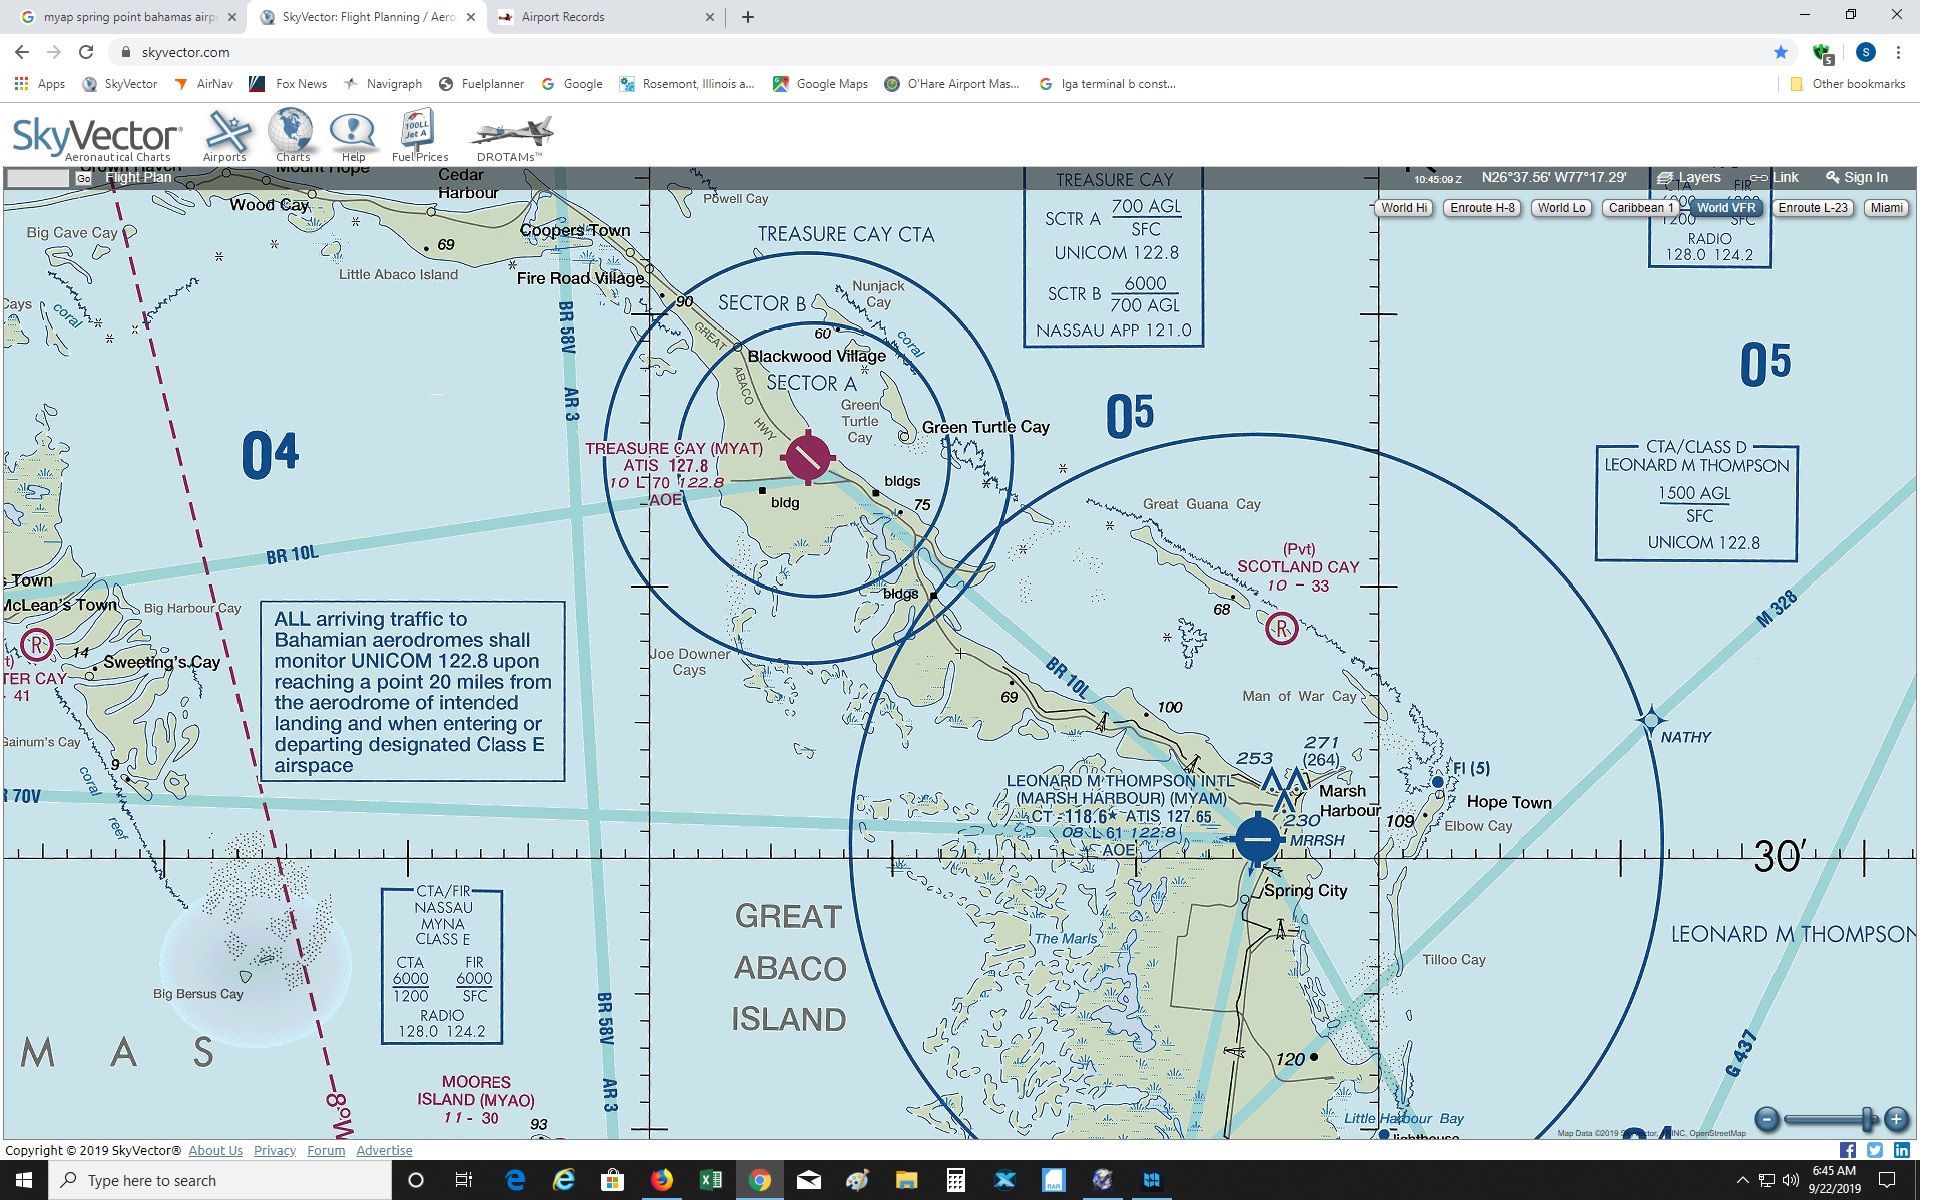This screenshot has width=1936, height=1200.
Task: Open the Fuelplanner bookmark
Action: click(481, 84)
